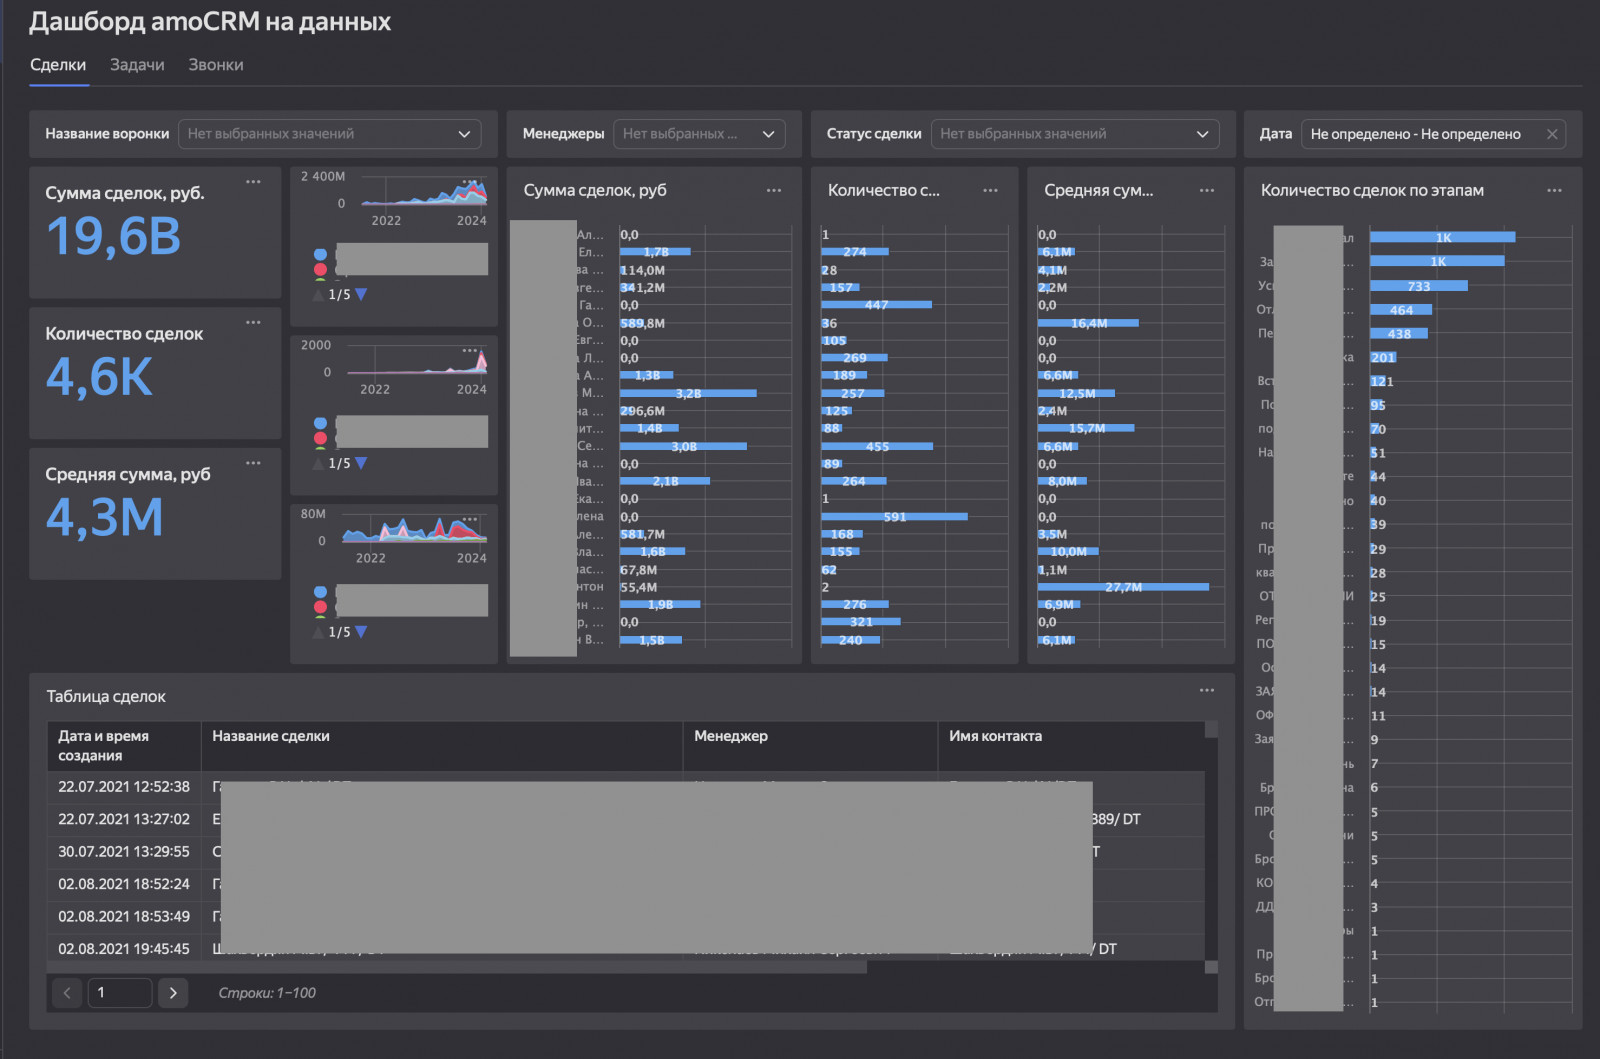Toggle blue legend series in 80M chart

[320, 593]
